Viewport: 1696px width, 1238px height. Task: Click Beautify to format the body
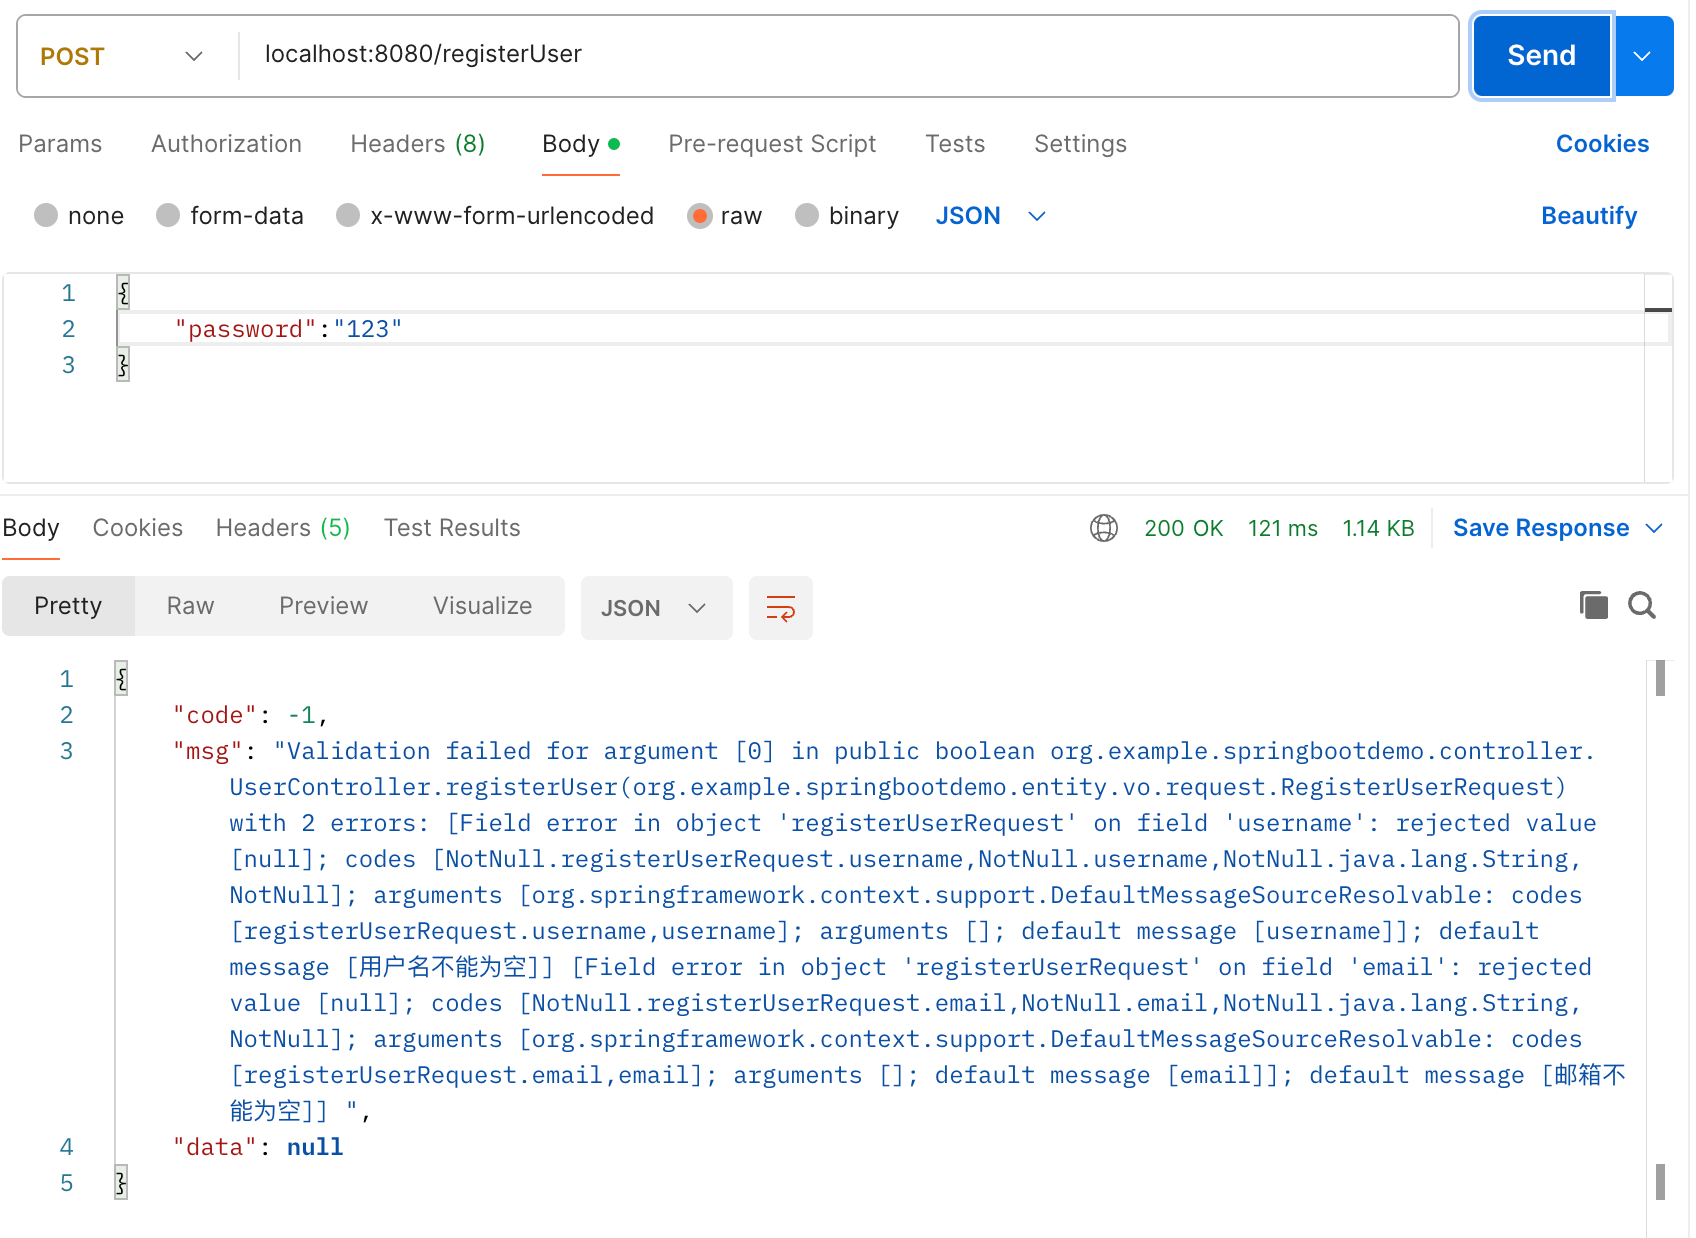pyautogui.click(x=1589, y=216)
